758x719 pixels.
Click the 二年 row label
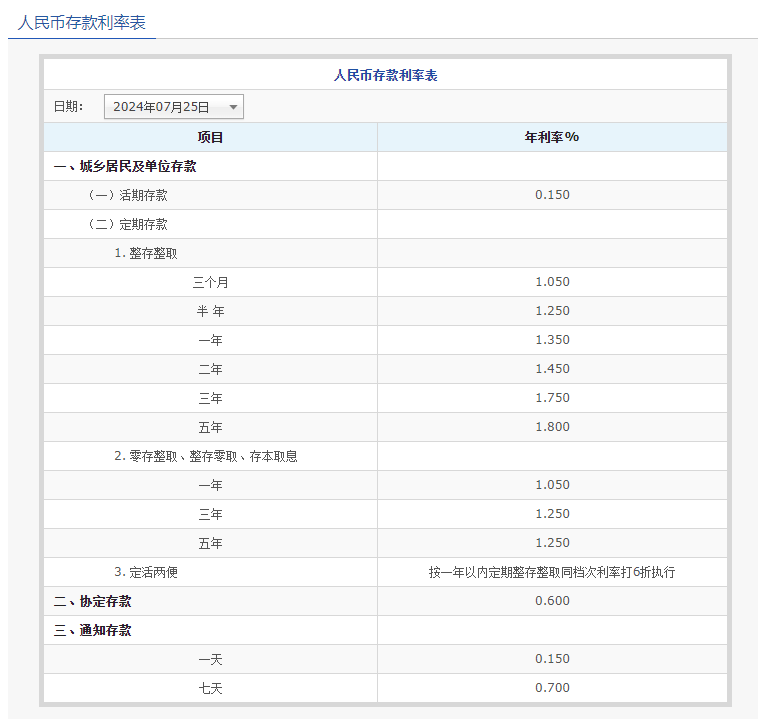coord(210,369)
